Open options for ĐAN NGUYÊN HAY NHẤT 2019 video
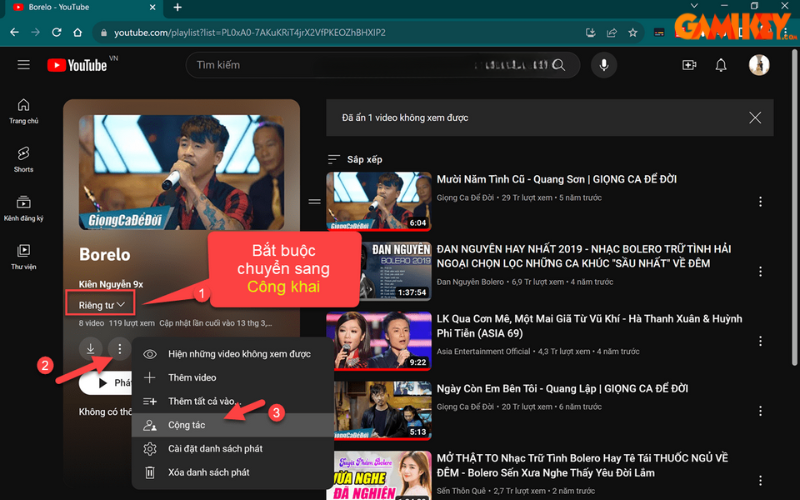 760,271
